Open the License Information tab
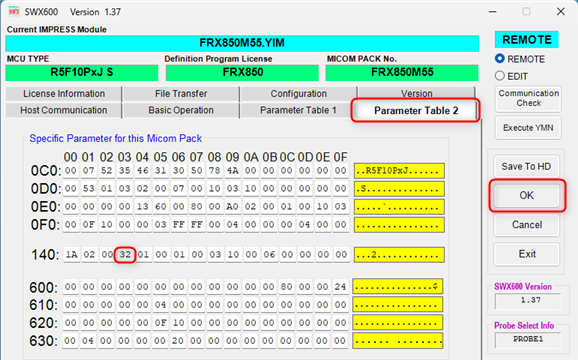 coord(64,94)
